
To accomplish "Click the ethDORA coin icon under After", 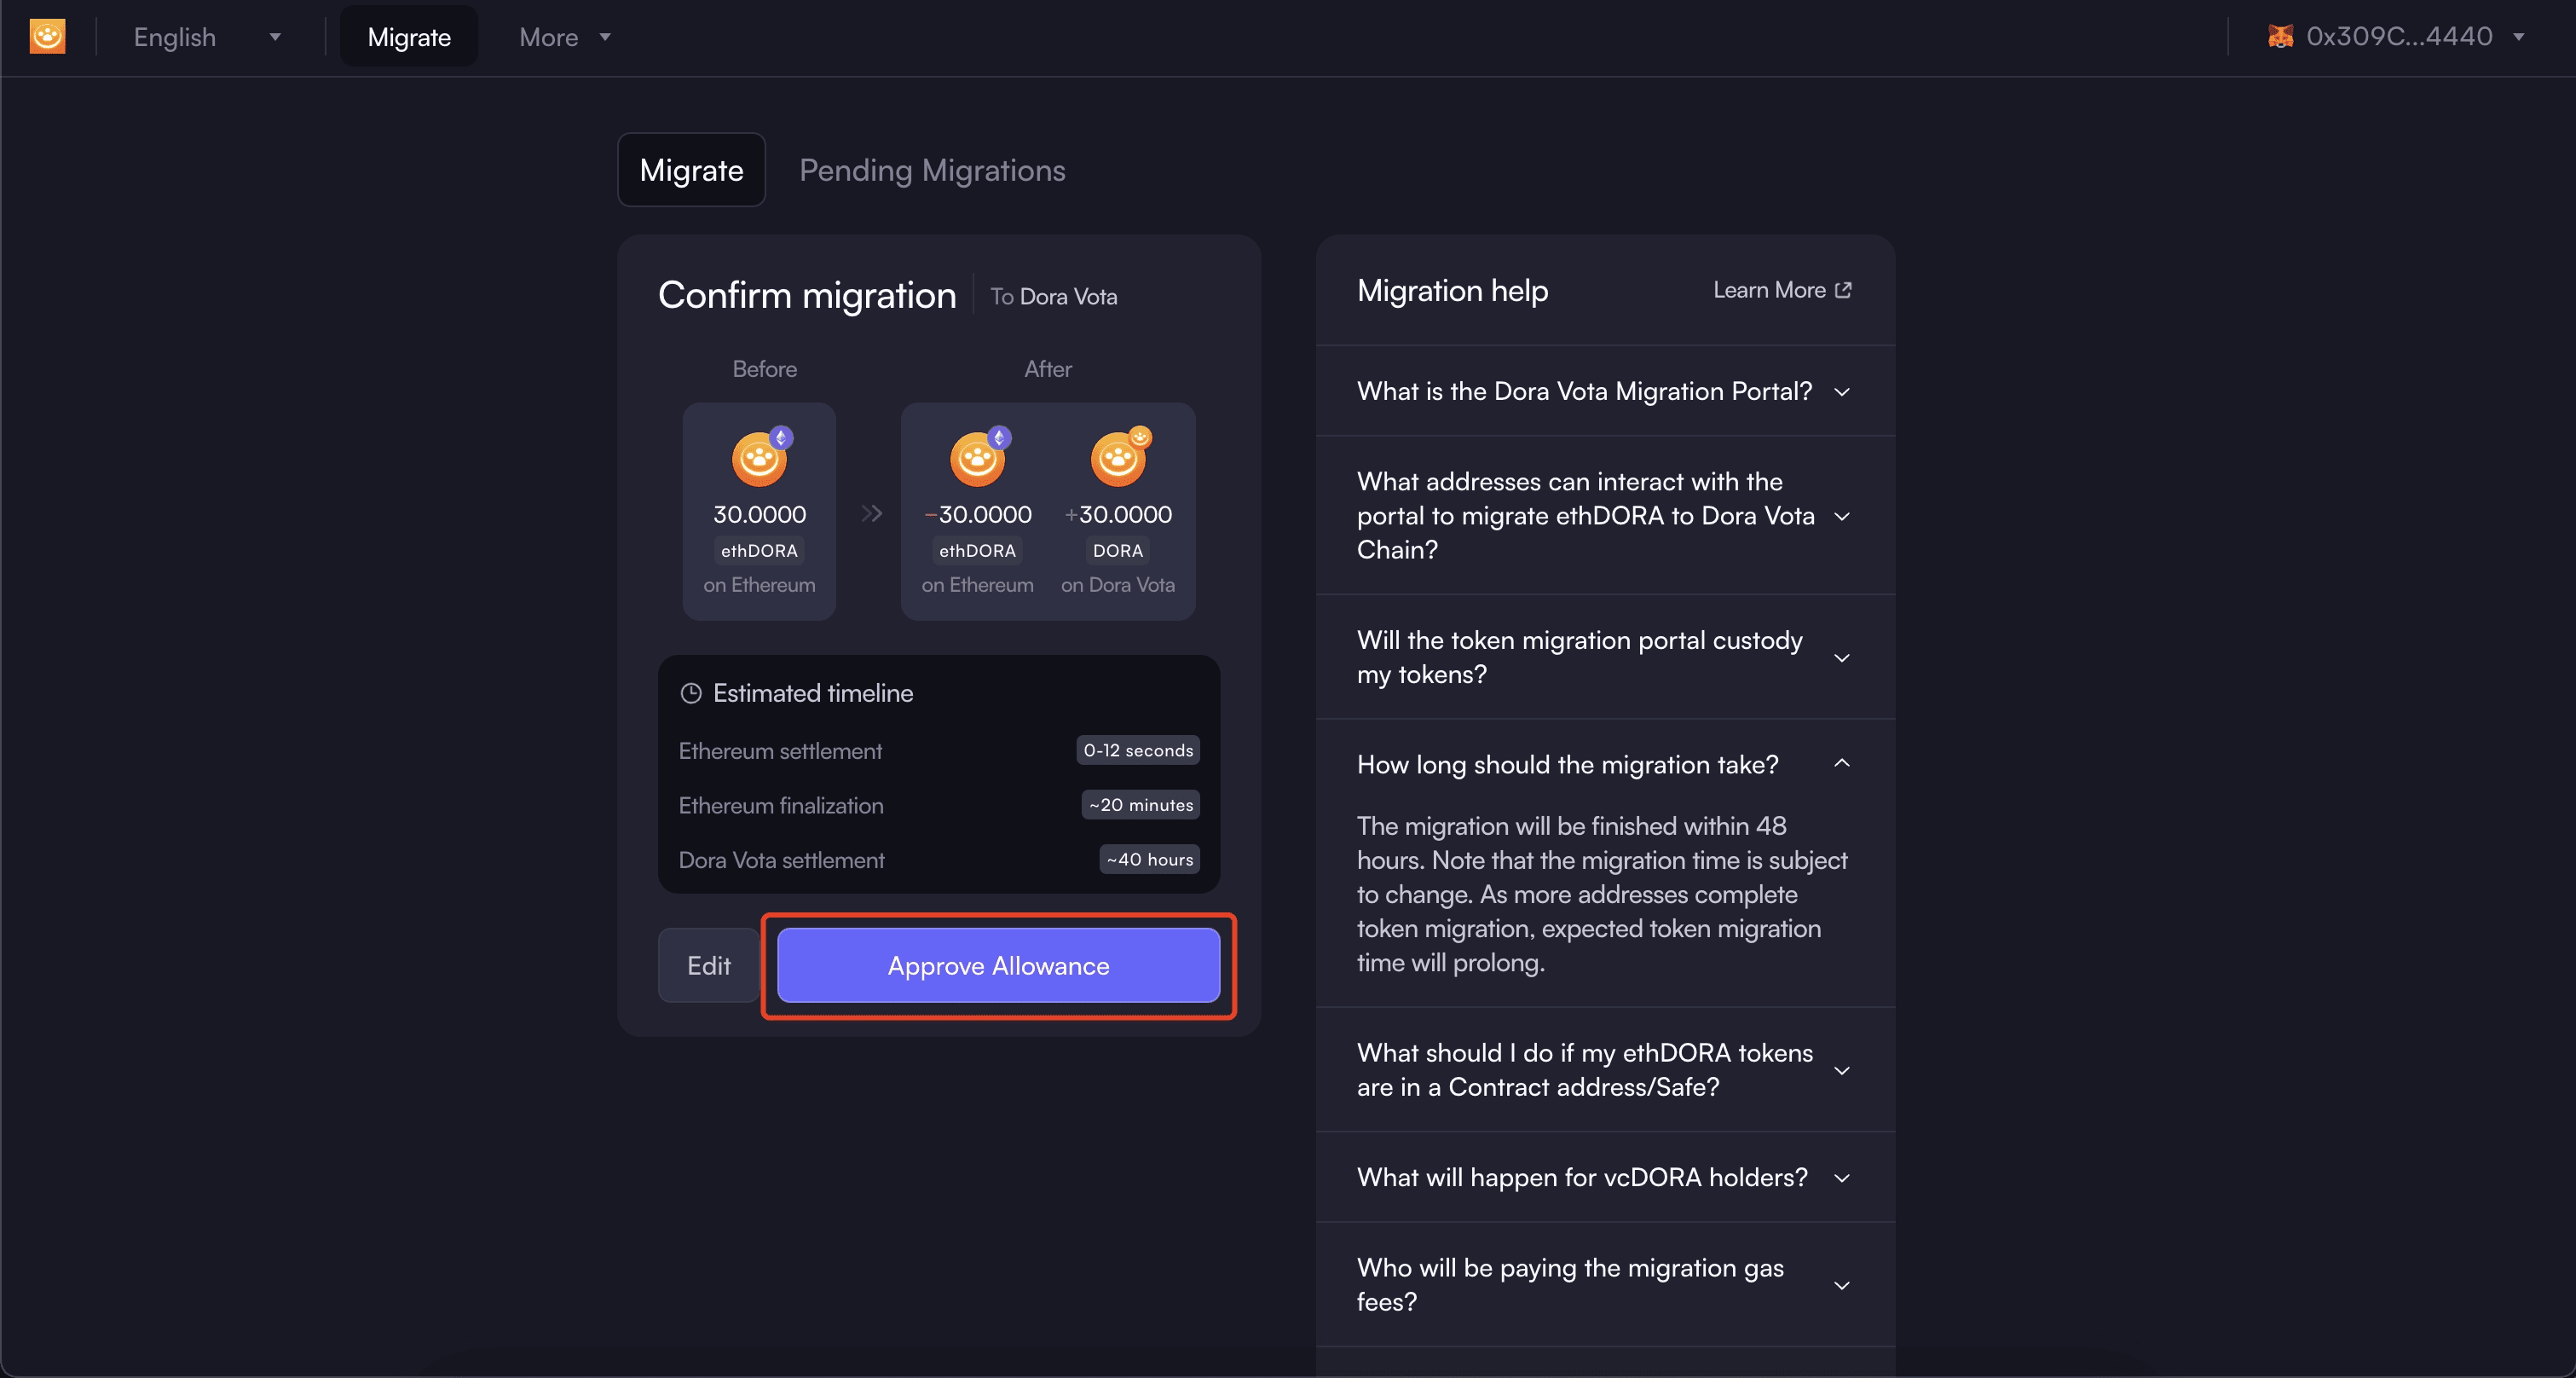I will pos(978,458).
